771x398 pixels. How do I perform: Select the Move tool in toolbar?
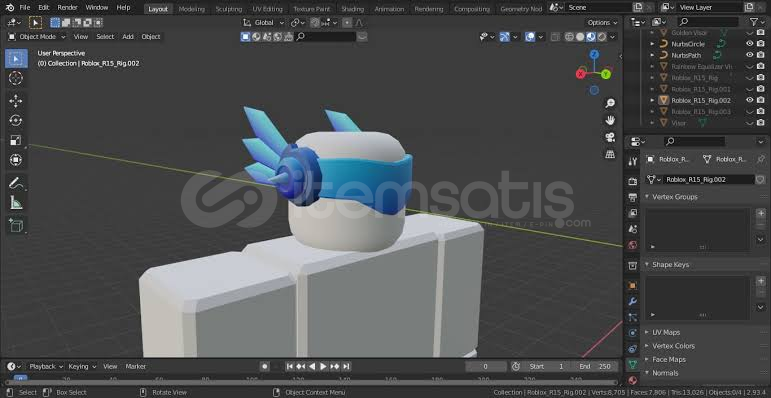(x=16, y=101)
